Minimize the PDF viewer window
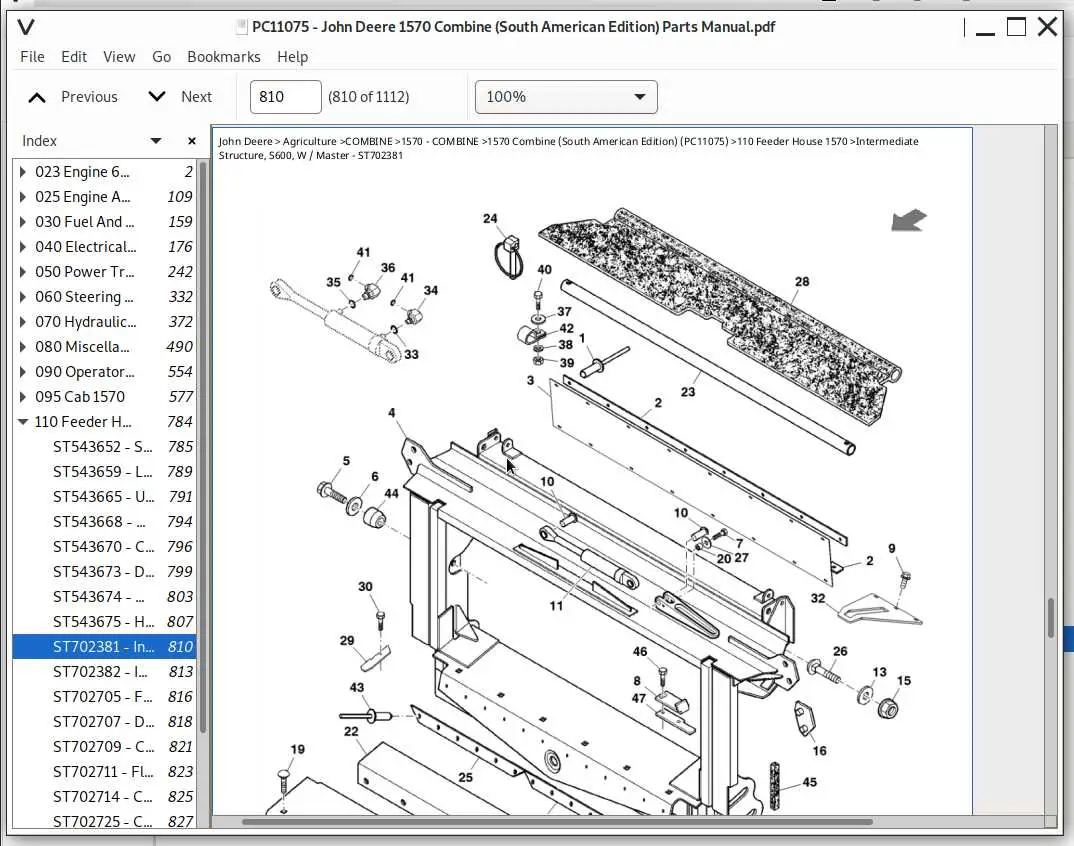Viewport: 1074px width, 846px height. tap(985, 32)
